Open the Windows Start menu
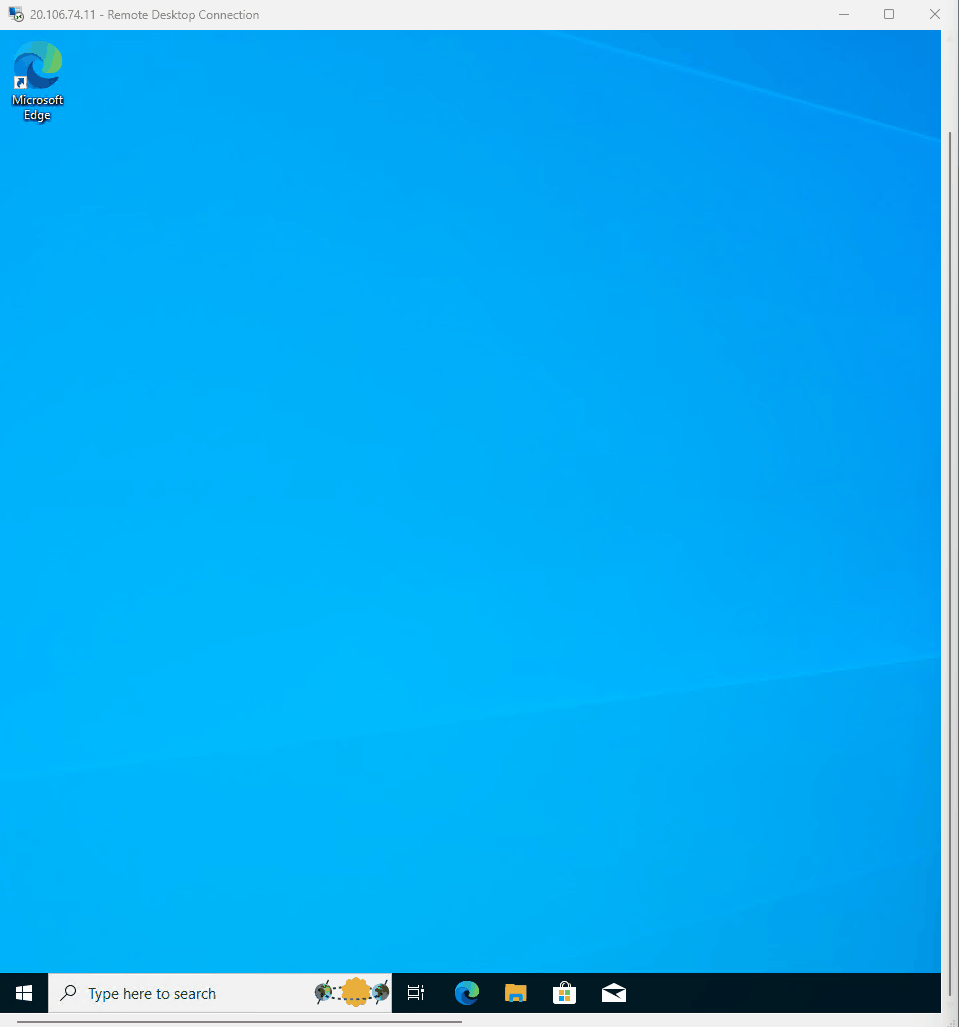This screenshot has height=1027, width=959. tap(24, 993)
